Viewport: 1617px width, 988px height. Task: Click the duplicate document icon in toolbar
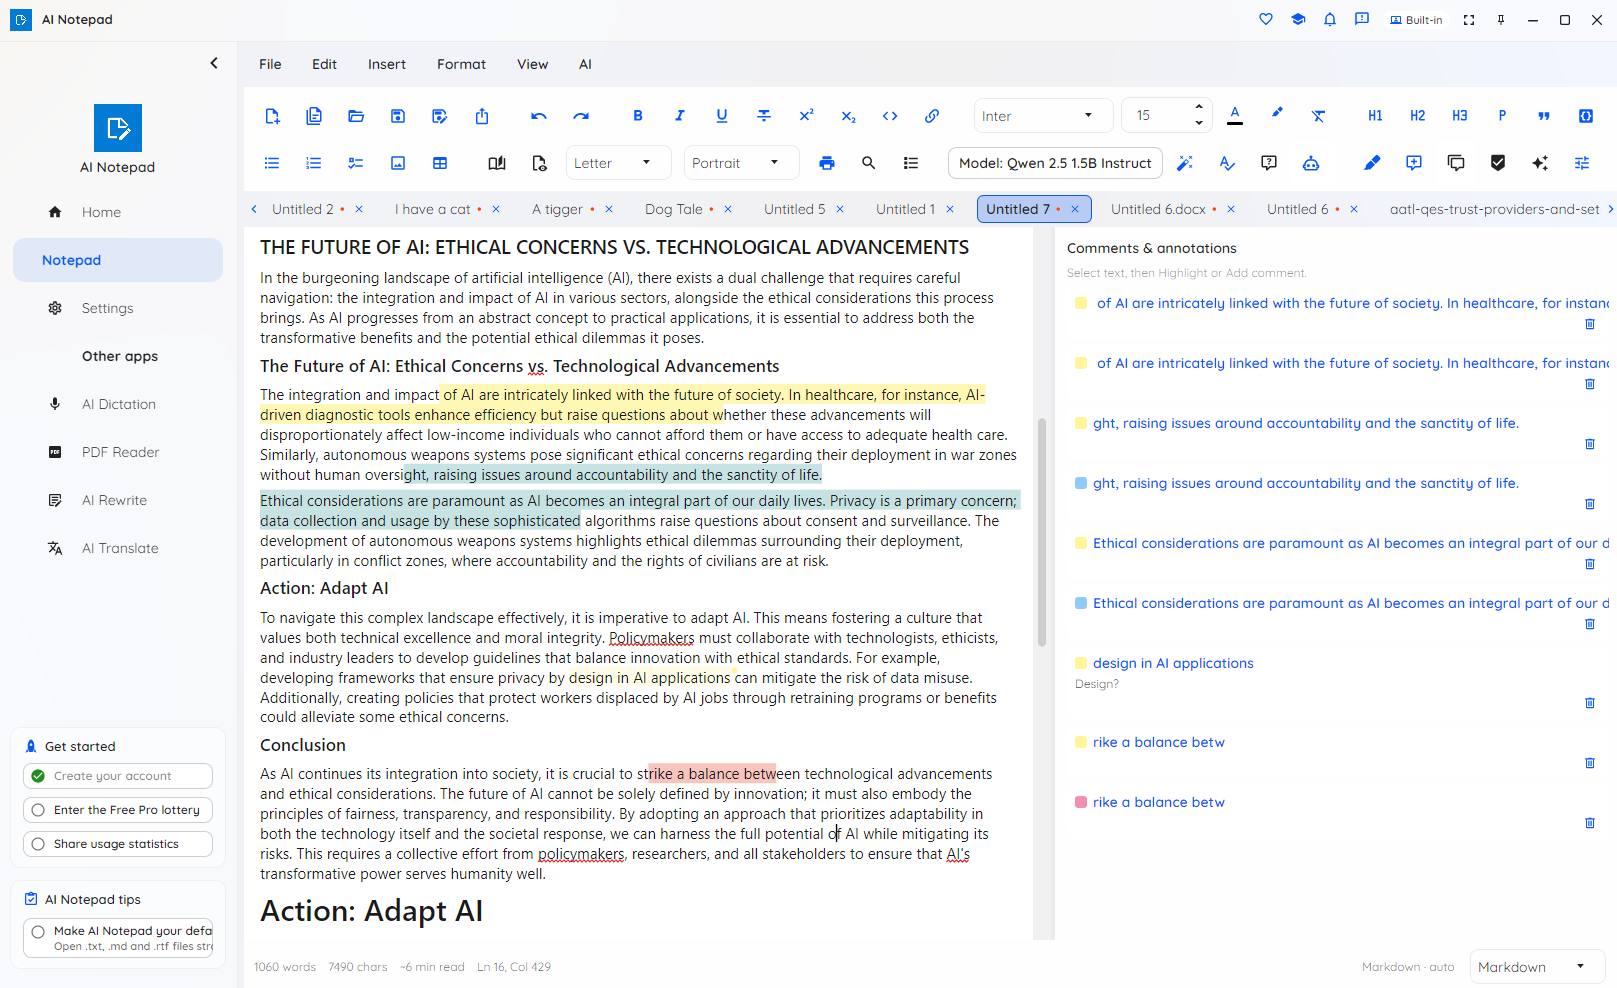[x=314, y=116]
